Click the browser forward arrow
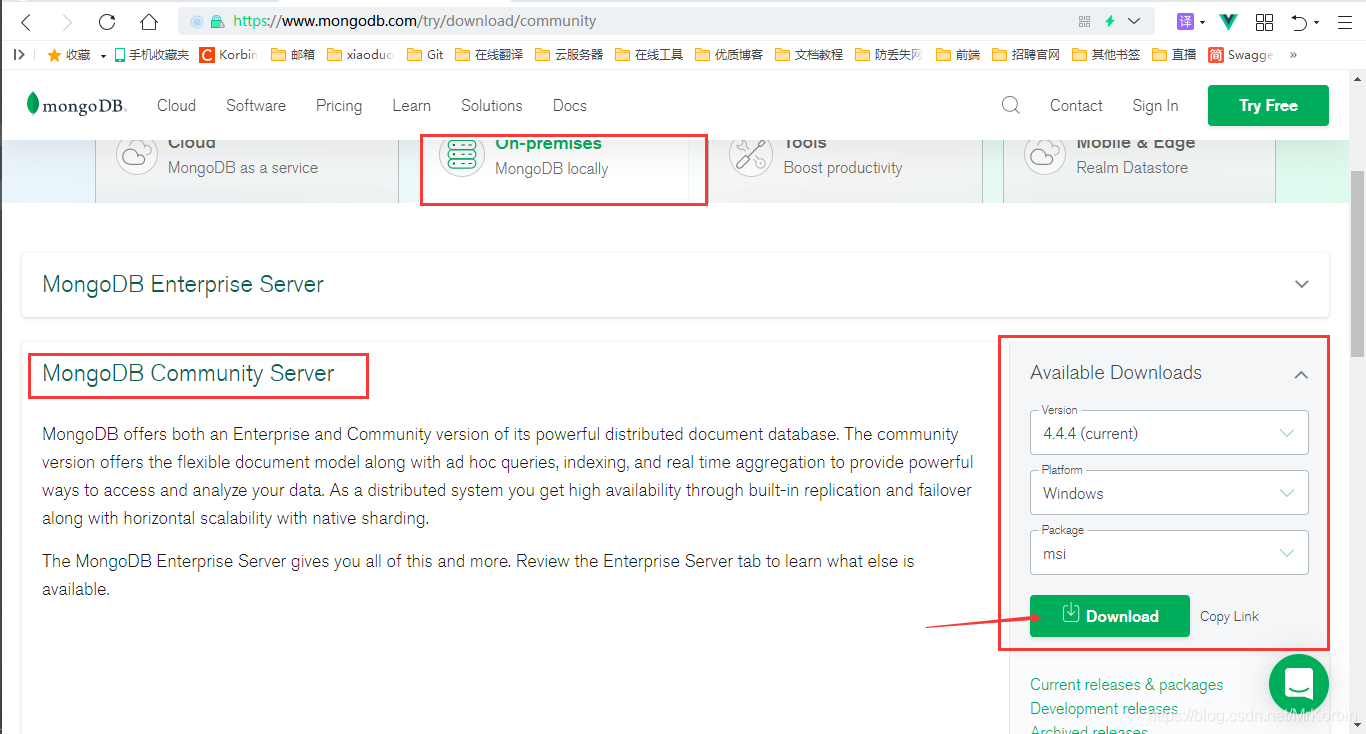 pyautogui.click(x=67, y=21)
